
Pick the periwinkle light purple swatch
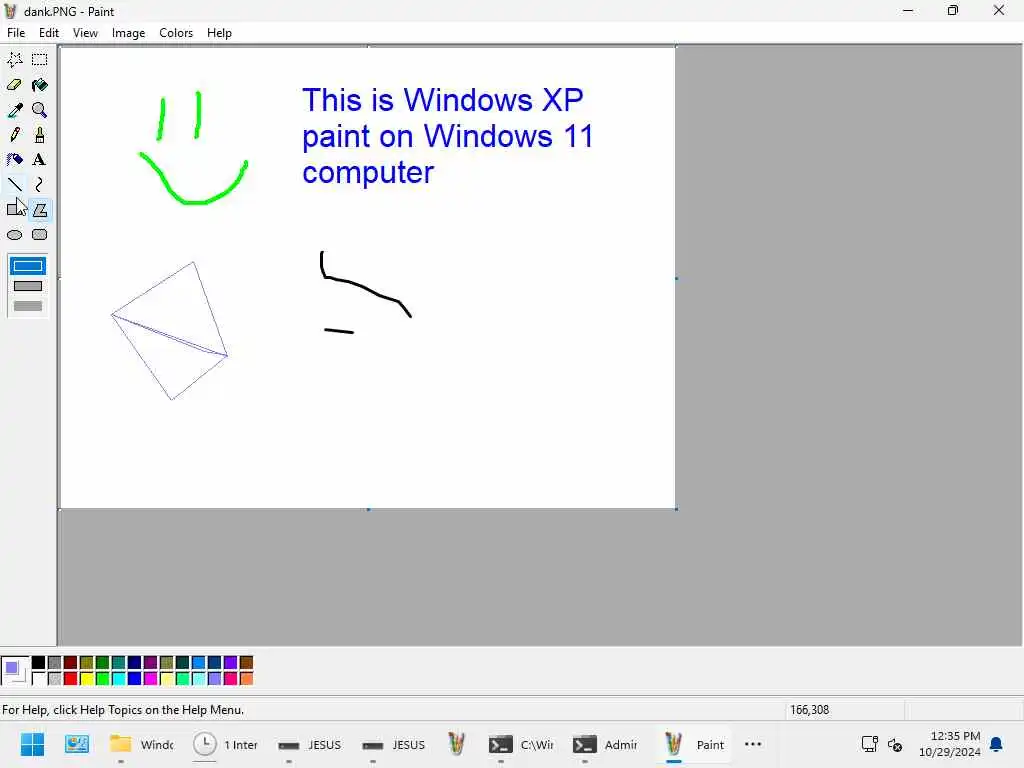tap(214, 679)
